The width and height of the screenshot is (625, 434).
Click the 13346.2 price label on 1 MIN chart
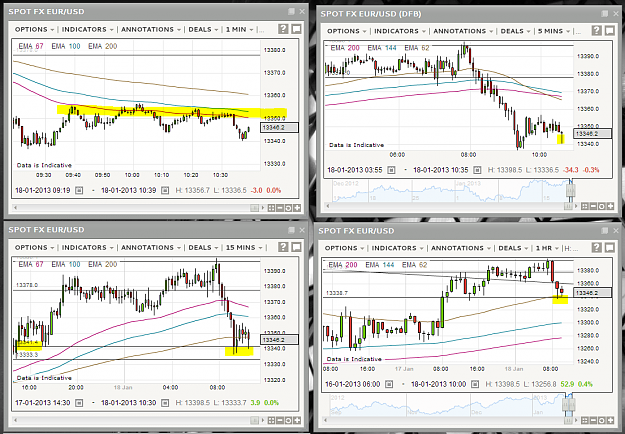point(279,128)
